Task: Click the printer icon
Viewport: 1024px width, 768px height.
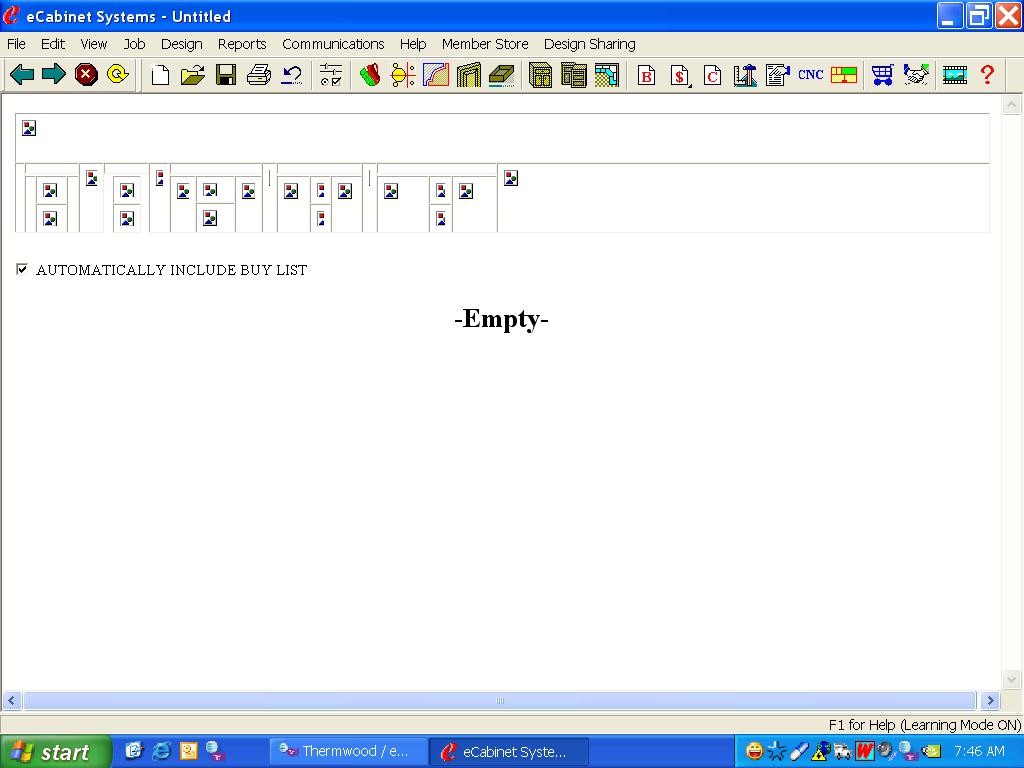Action: (259, 75)
